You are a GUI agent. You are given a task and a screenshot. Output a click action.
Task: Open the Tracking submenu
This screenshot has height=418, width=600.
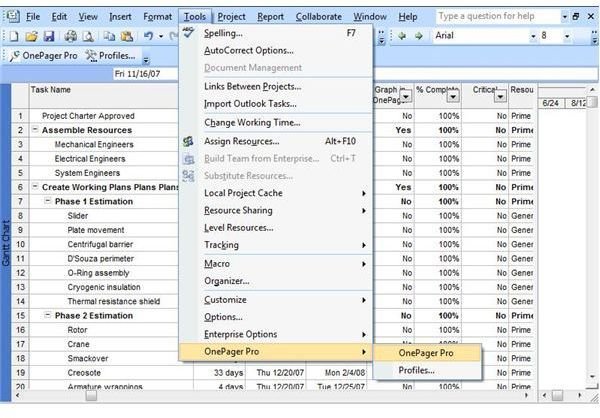click(276, 245)
